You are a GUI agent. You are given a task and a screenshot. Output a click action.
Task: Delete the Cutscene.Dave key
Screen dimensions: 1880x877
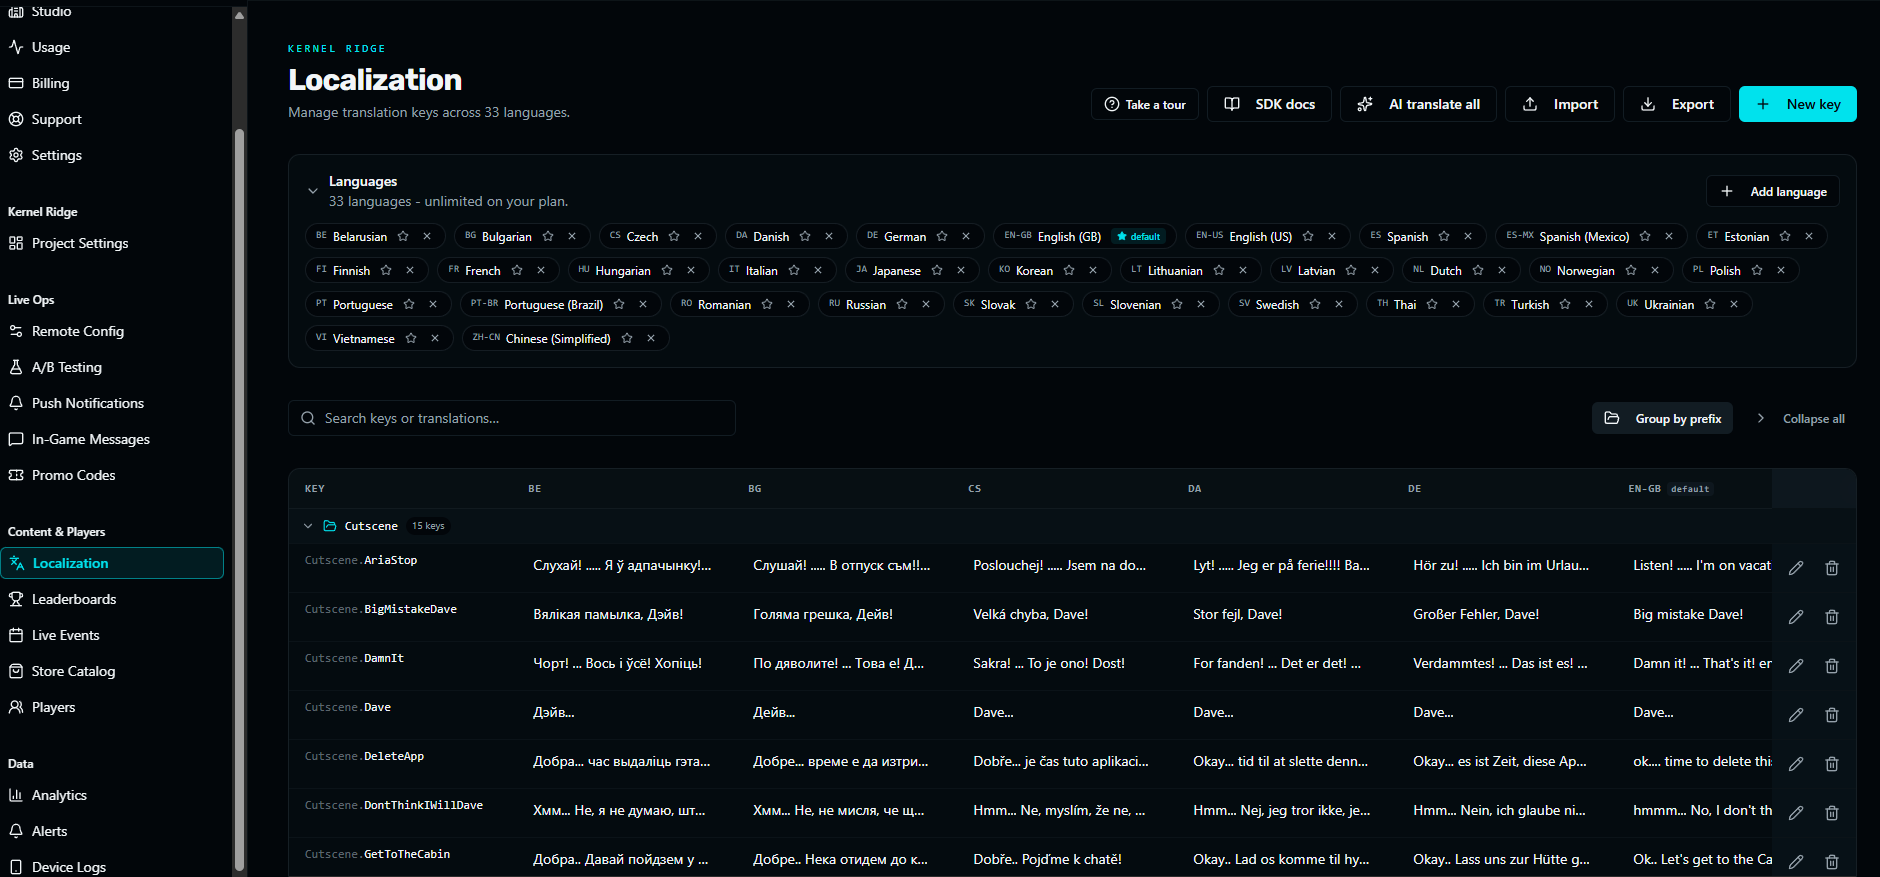pyautogui.click(x=1832, y=715)
